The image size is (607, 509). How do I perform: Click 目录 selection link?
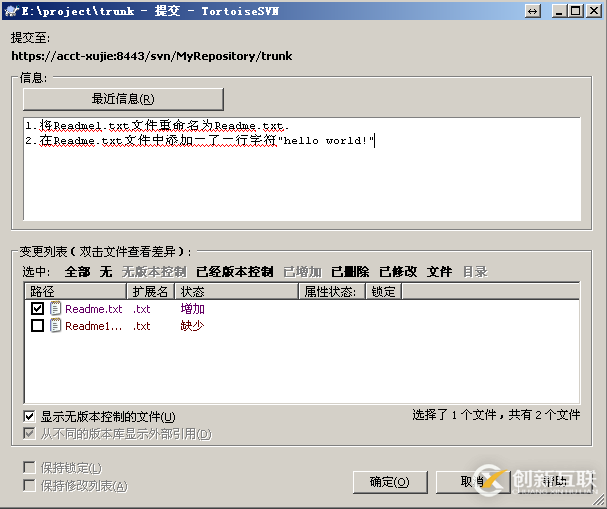pos(475,272)
